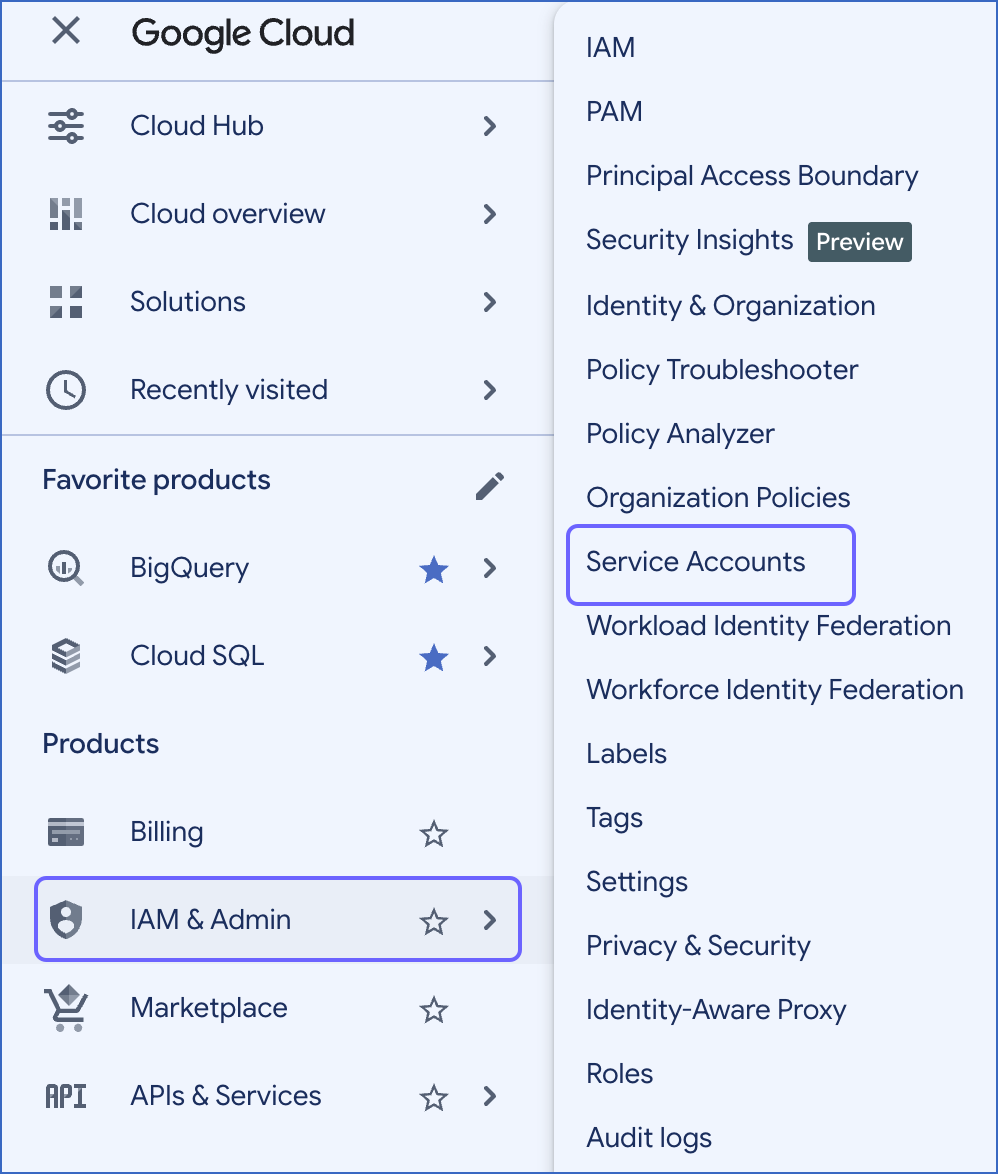
Task: Expand the Cloud Hub submenu chevron
Action: [x=490, y=126]
